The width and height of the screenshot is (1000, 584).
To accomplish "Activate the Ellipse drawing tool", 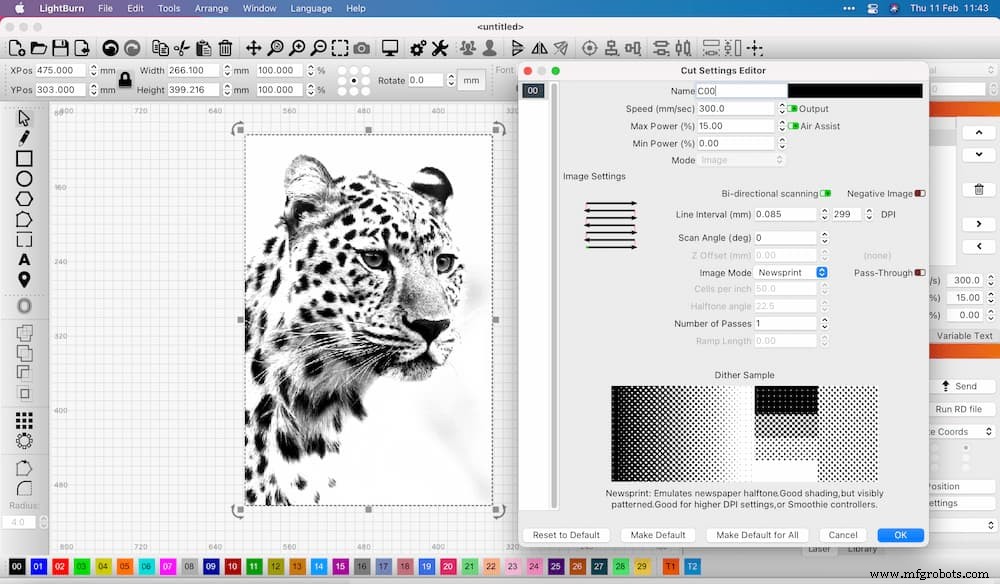I will (22, 178).
